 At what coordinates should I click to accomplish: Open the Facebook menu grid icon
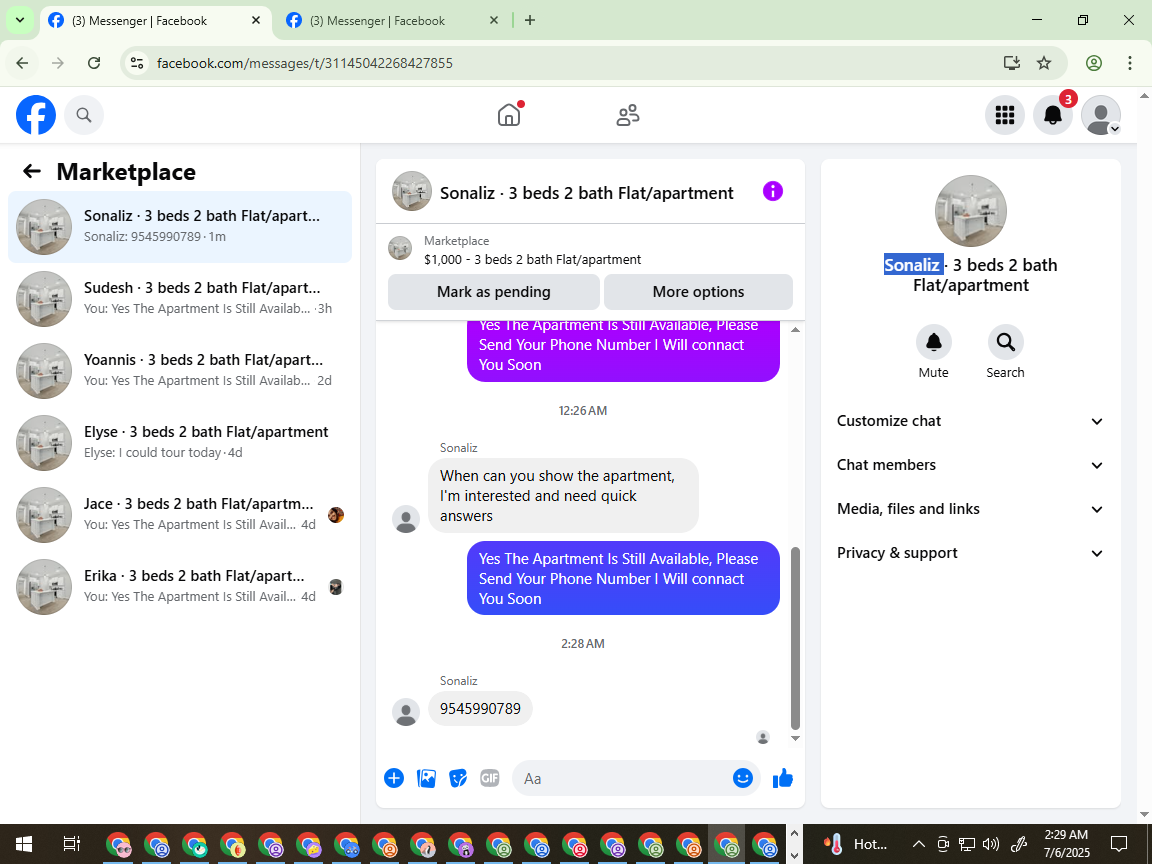point(1004,115)
